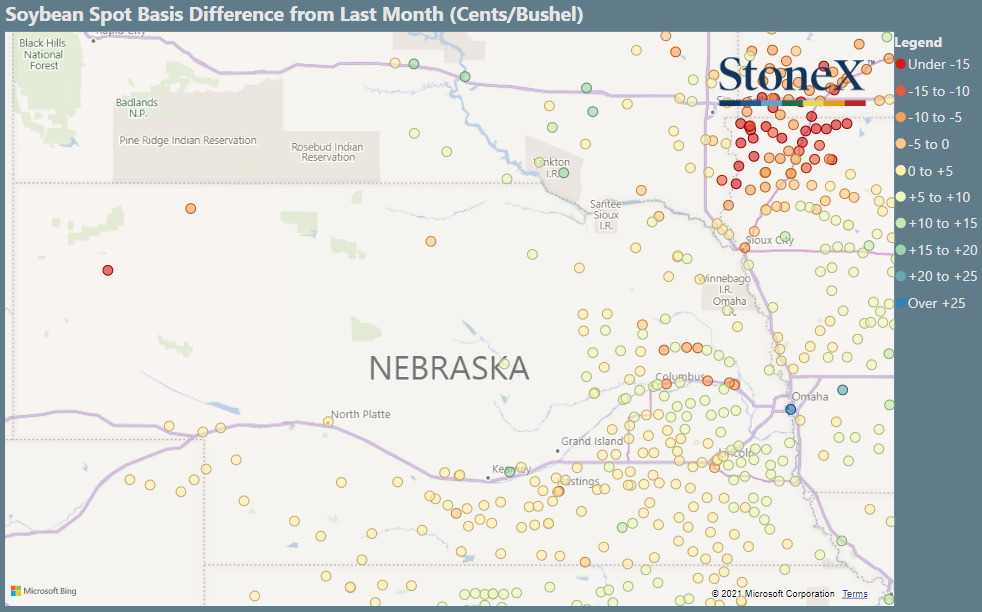Viewport: 982px width, 612px height.
Task: Click the Rosebud Indian Reservation label
Action: [x=328, y=152]
